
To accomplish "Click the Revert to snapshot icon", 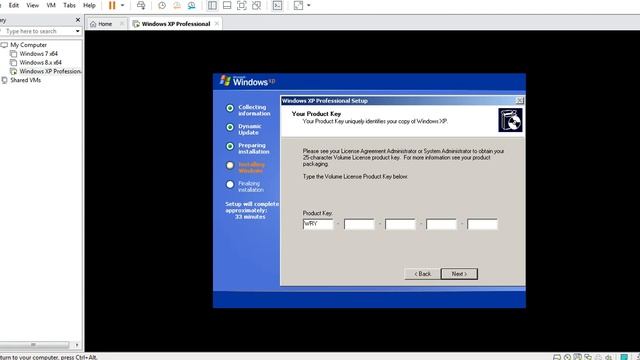I will coord(177,5).
